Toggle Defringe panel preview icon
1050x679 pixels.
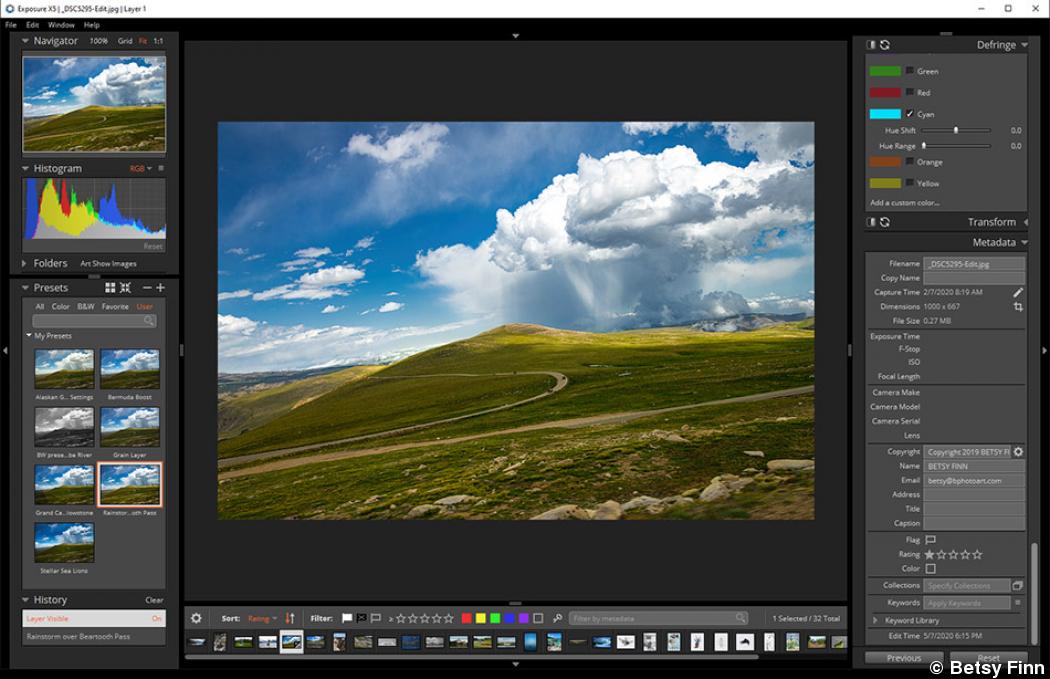click(871, 45)
